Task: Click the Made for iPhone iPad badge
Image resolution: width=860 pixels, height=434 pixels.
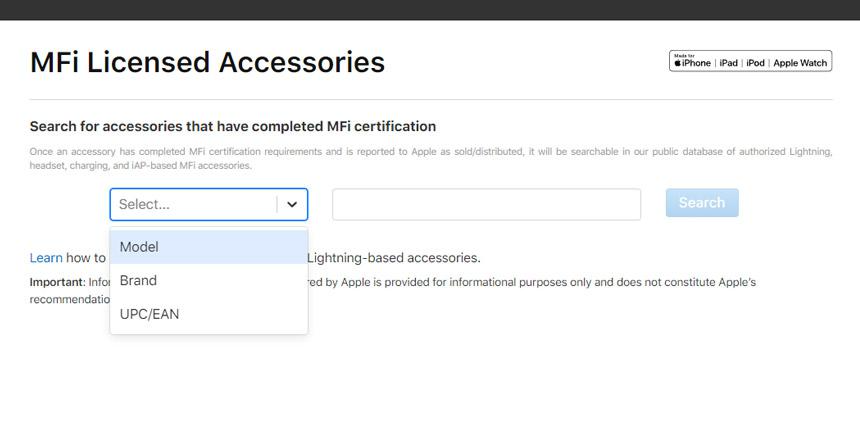Action: (750, 61)
